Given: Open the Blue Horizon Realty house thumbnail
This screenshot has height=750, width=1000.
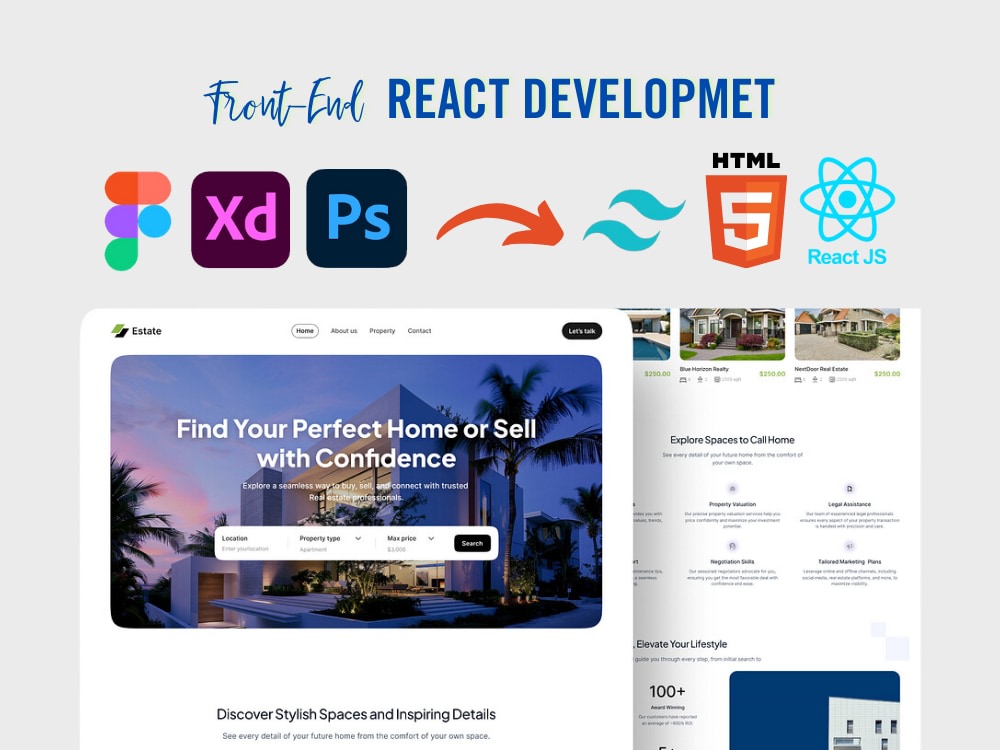Looking at the screenshot, I should [732, 334].
